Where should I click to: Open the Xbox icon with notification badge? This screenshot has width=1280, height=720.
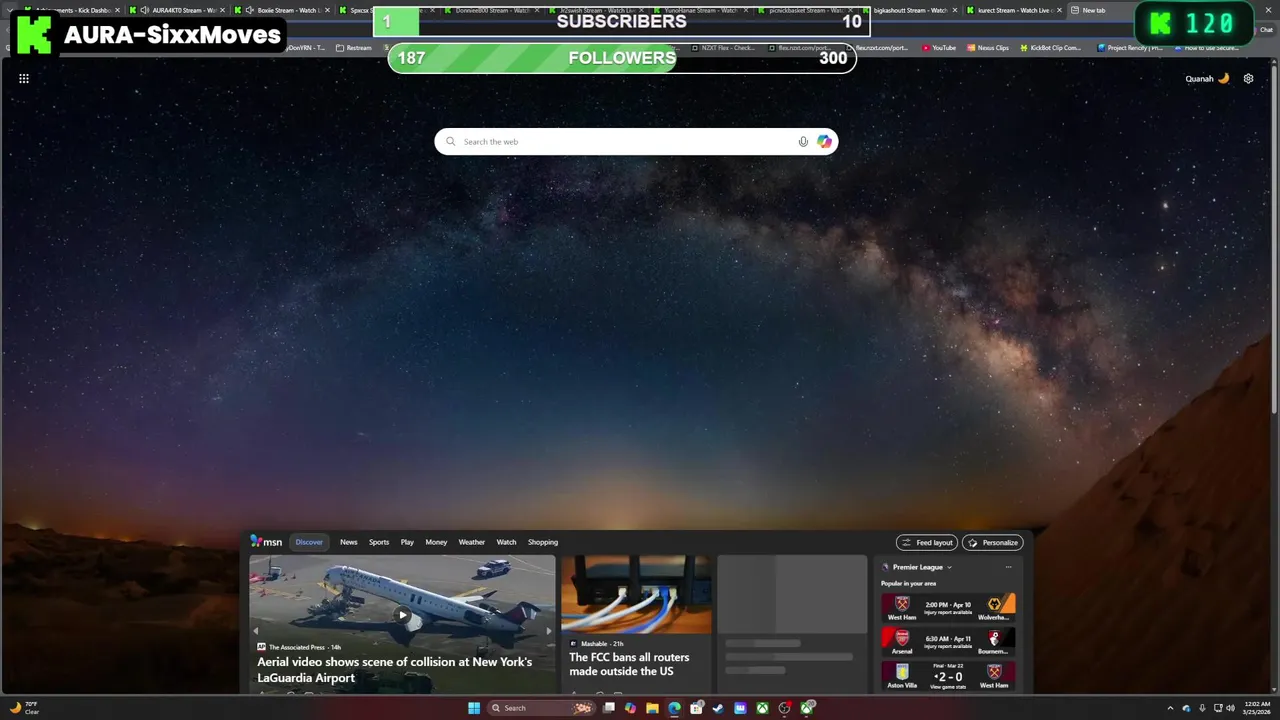[807, 708]
